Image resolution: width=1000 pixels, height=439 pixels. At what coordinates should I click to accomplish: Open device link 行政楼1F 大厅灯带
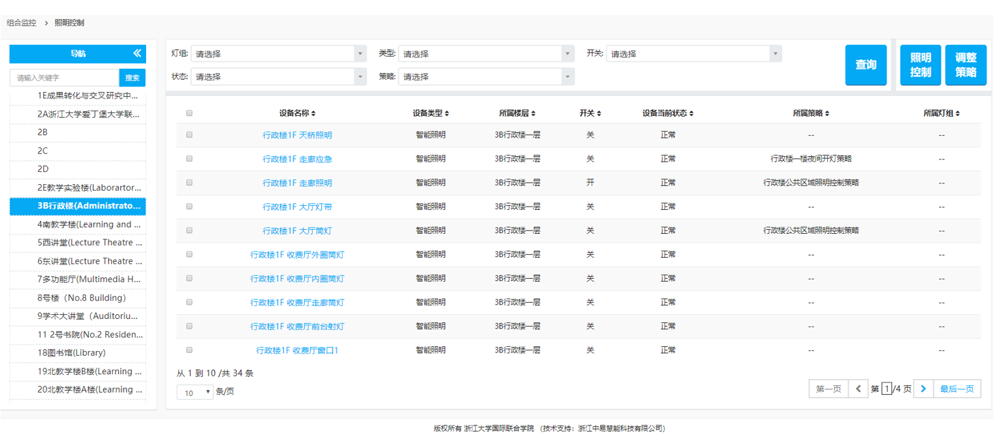297,207
